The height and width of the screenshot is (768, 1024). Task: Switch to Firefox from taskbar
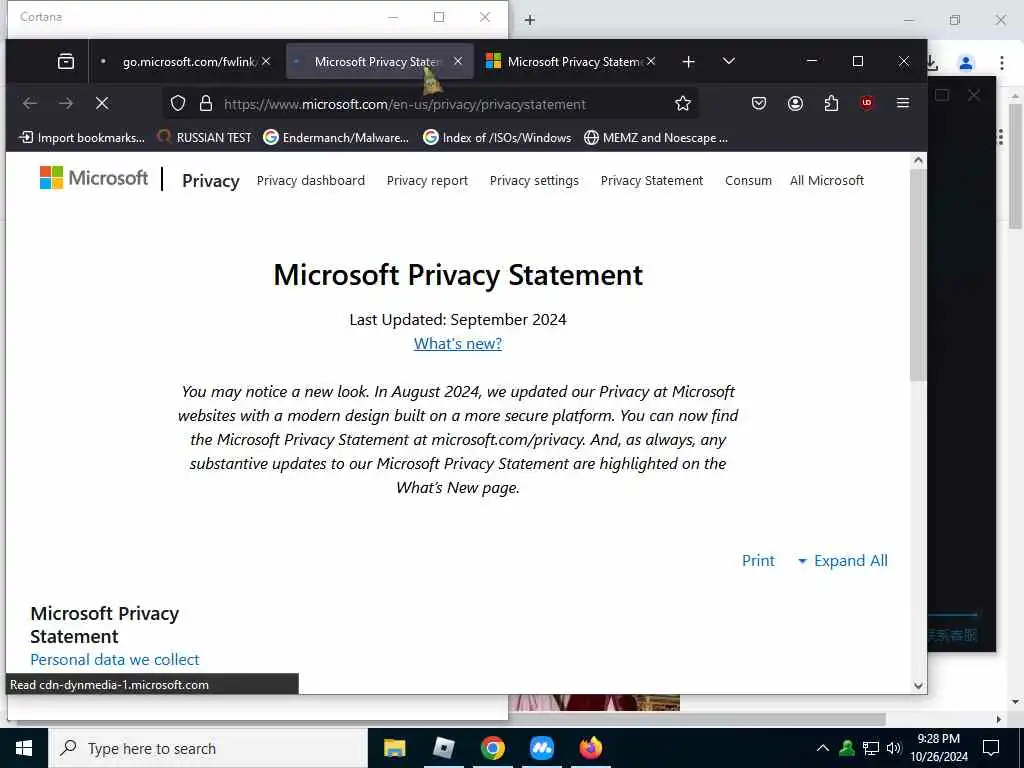(x=591, y=748)
